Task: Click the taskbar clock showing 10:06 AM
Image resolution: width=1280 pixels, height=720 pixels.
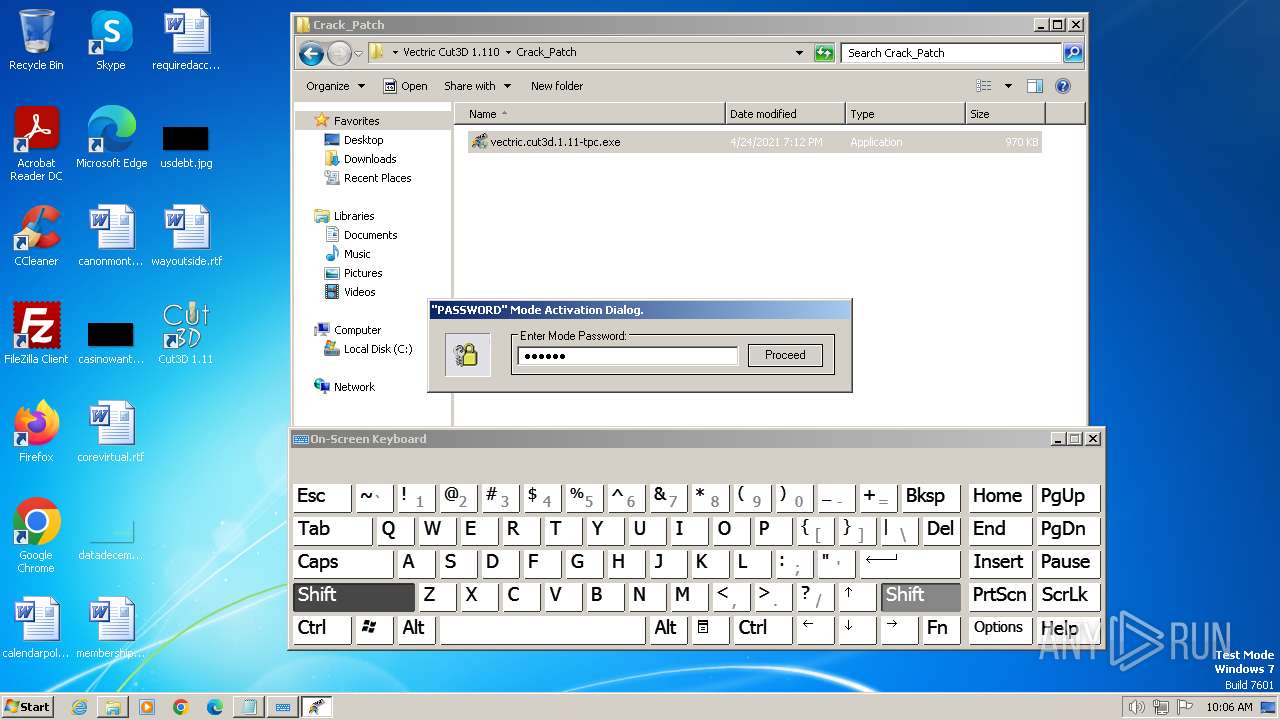Action: (x=1229, y=707)
